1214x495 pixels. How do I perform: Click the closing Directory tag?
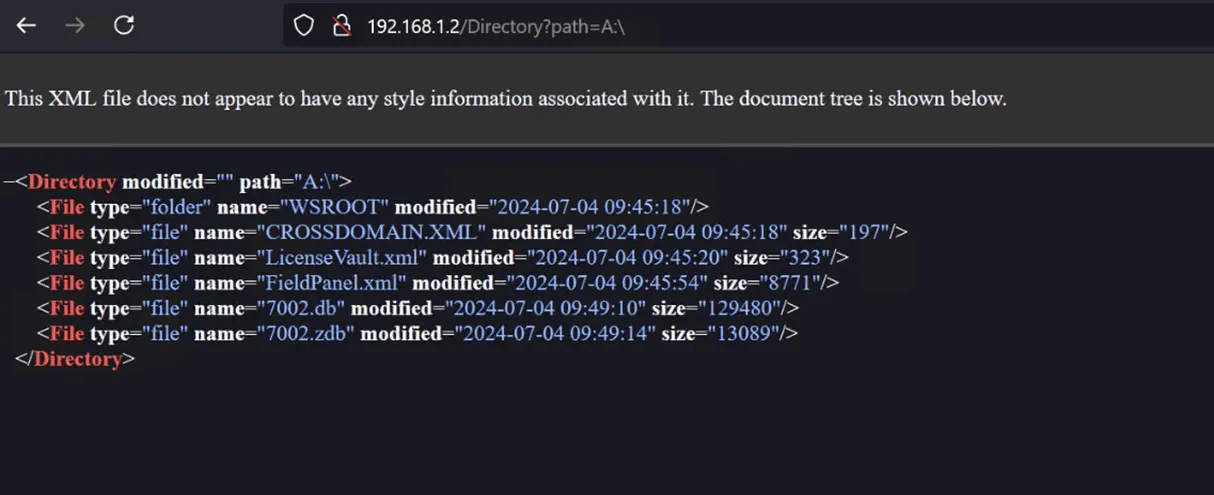click(77, 359)
